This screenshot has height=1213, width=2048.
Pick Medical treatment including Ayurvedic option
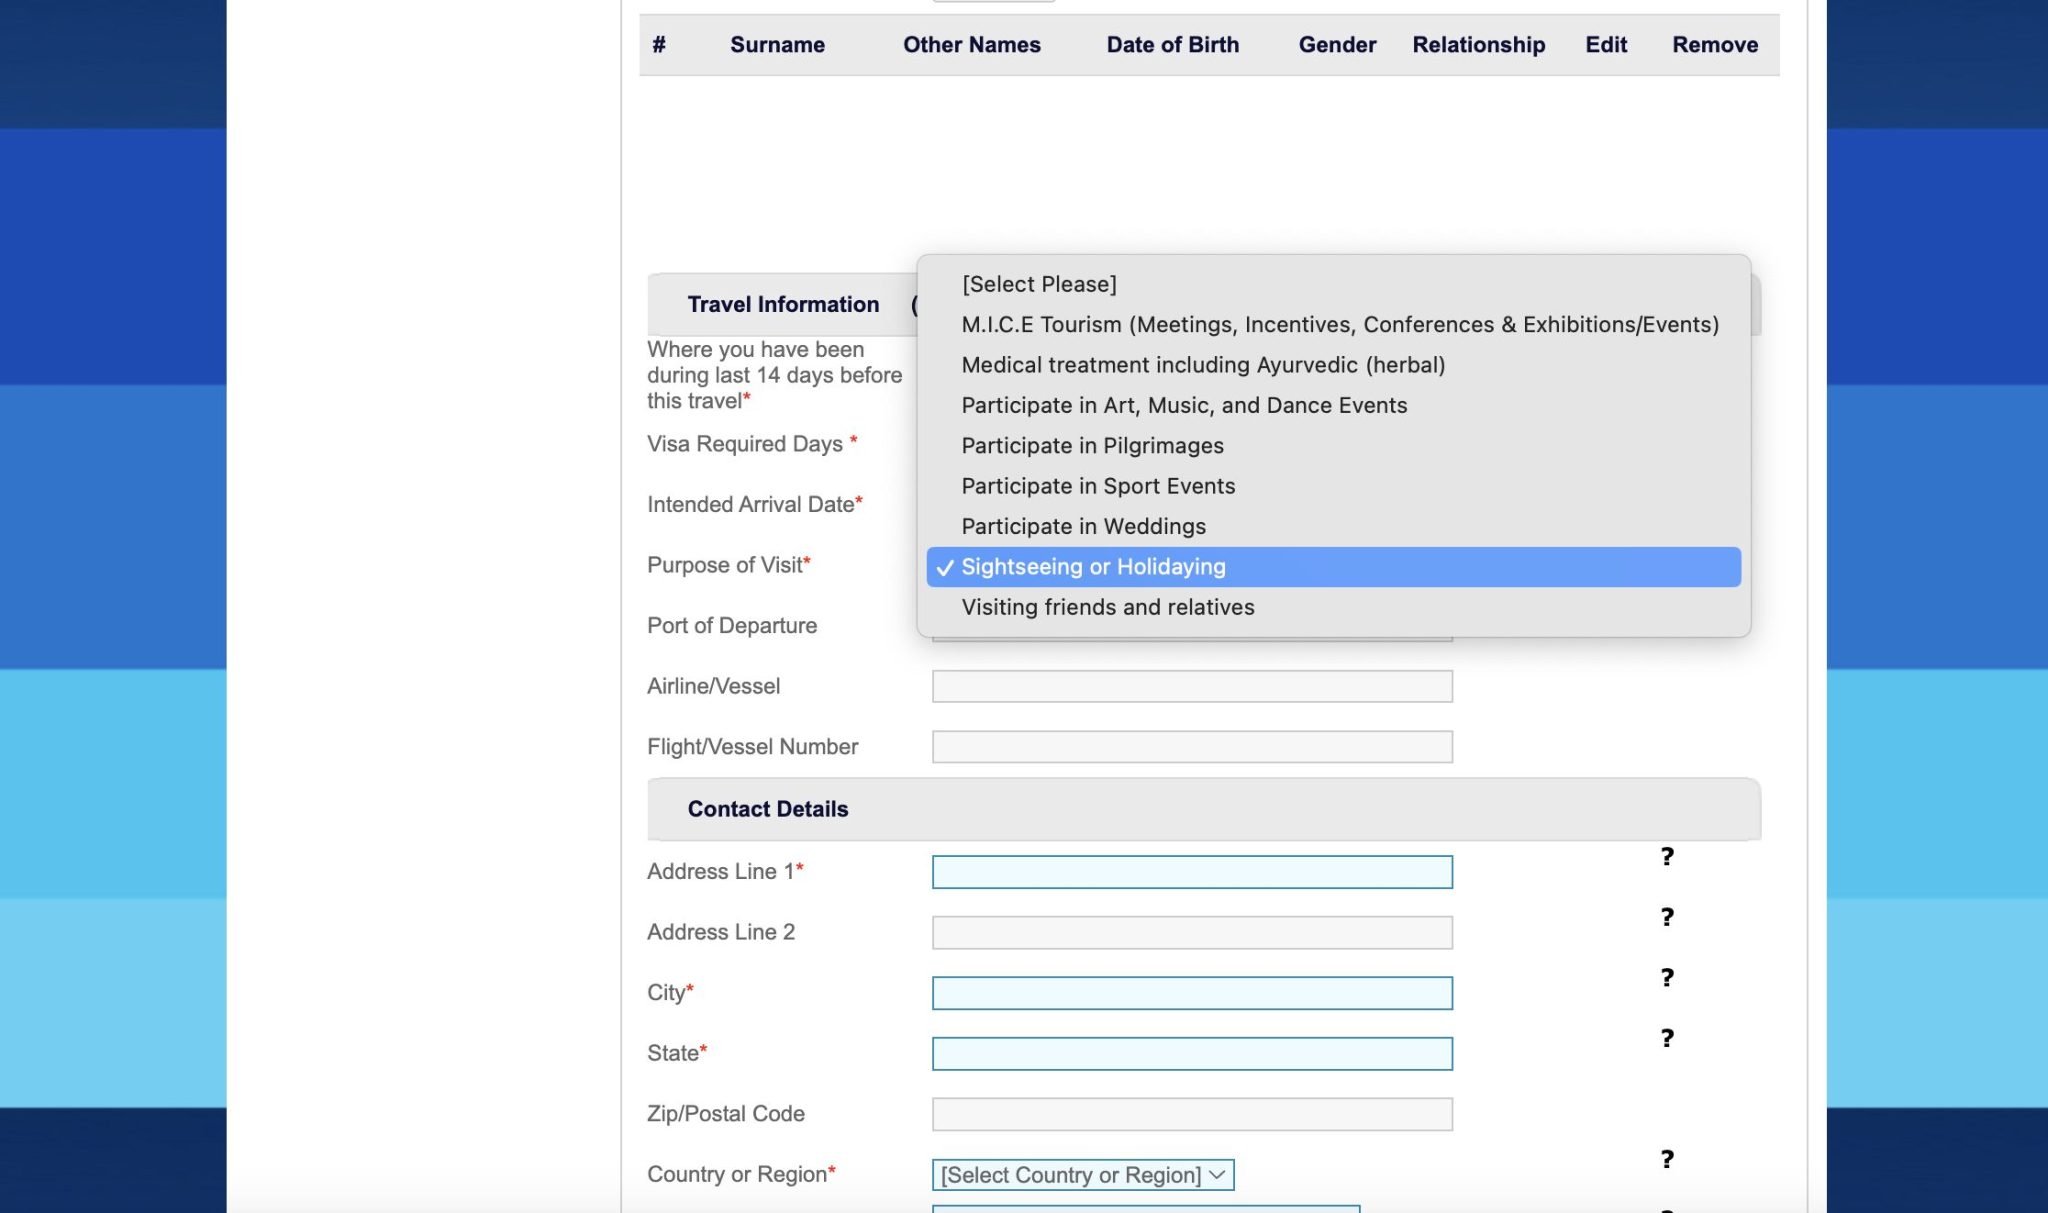coord(1333,365)
